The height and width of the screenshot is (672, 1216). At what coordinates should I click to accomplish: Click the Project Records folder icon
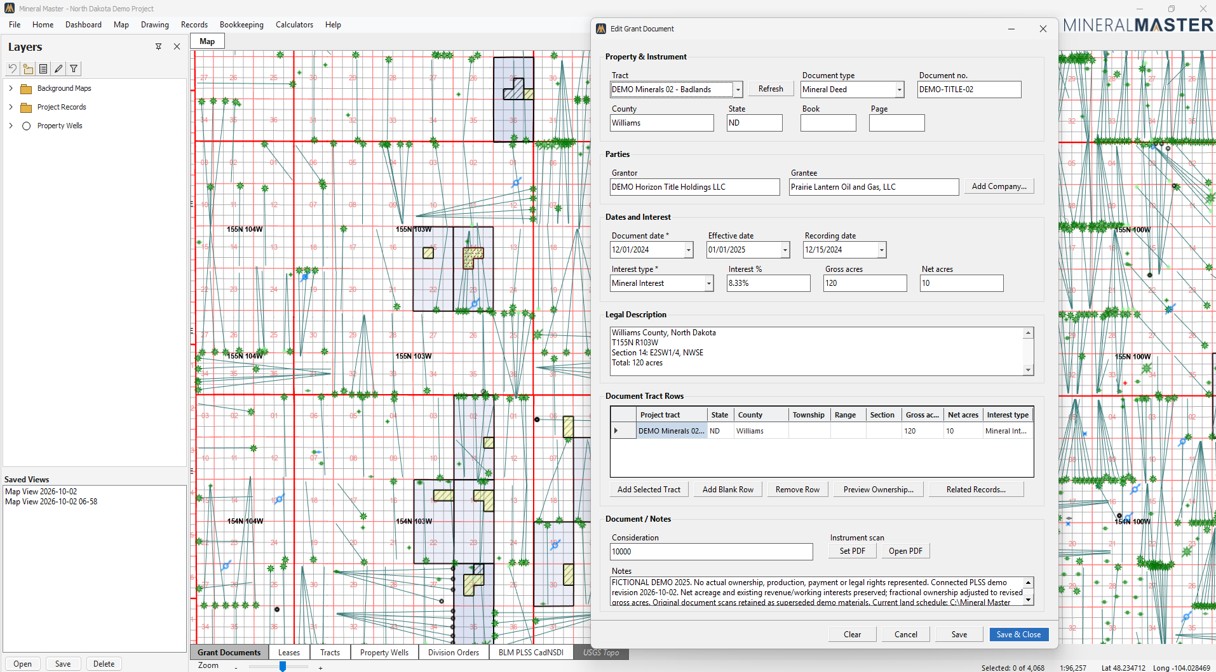tap(26, 107)
